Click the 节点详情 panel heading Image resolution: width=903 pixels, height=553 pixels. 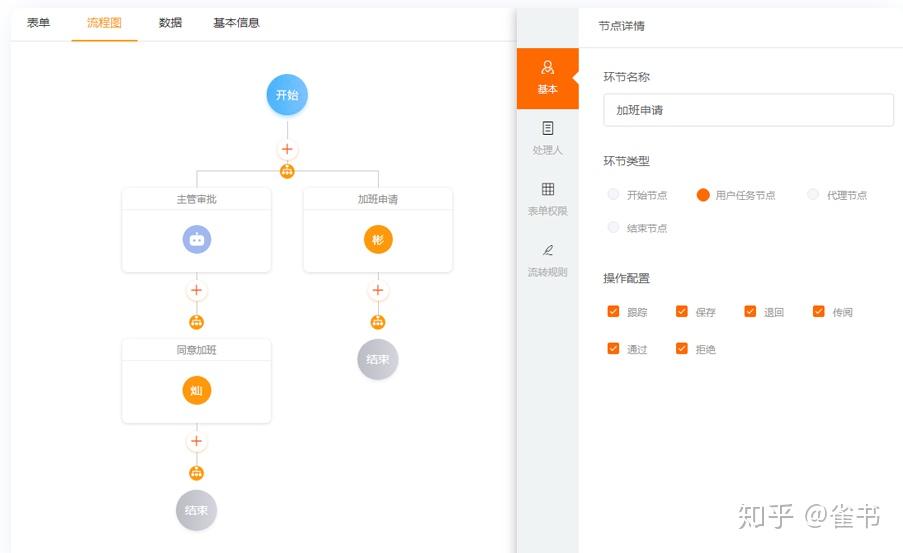pyautogui.click(x=621, y=26)
